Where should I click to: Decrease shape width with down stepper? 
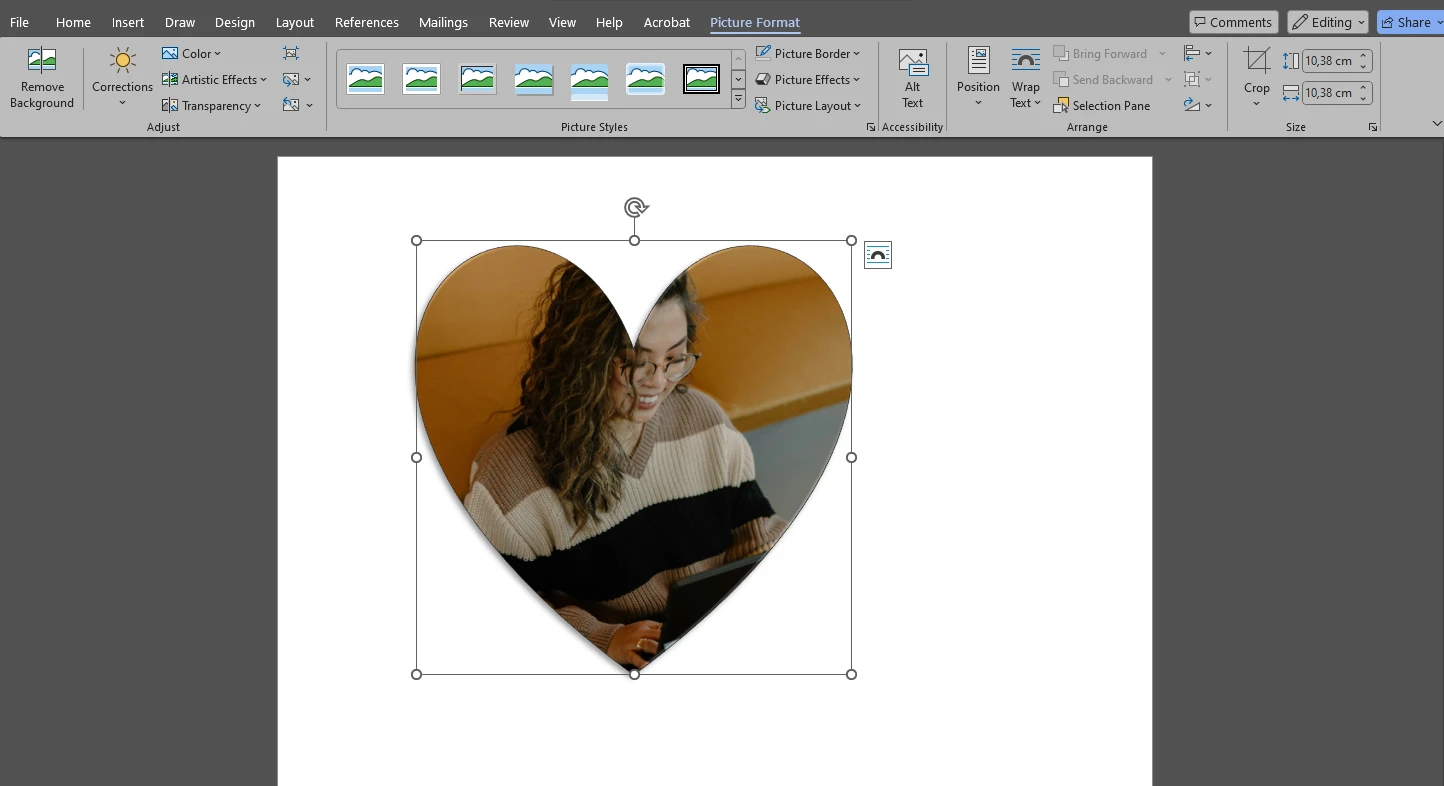pyautogui.click(x=1364, y=98)
